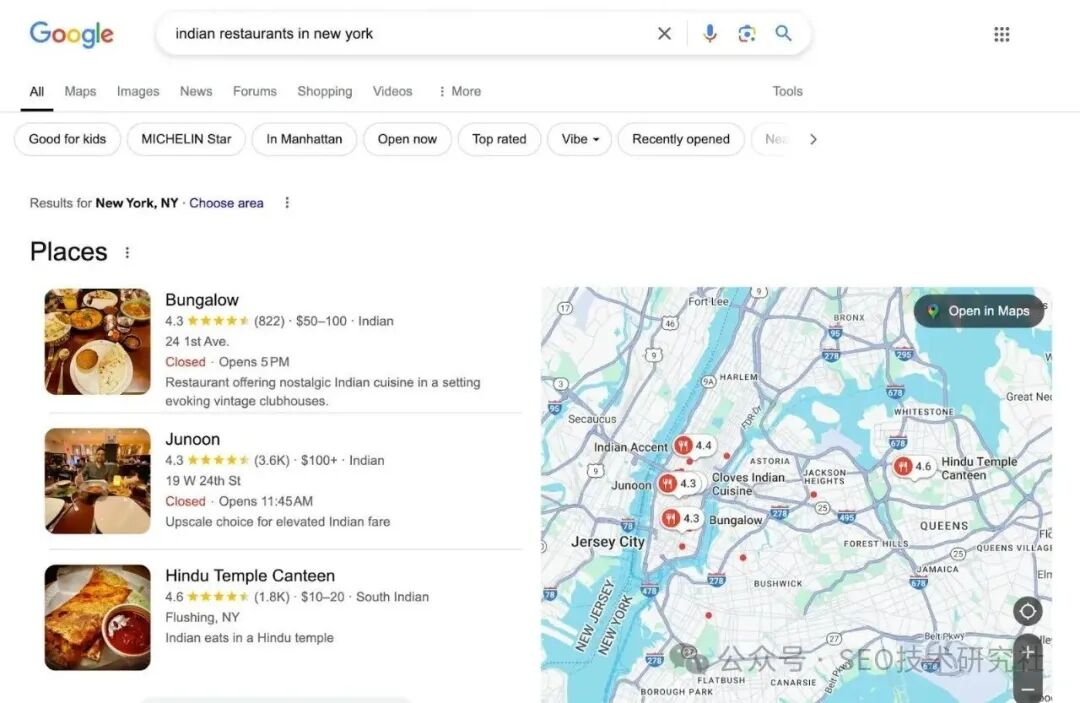Open the More search categories menu

[459, 91]
